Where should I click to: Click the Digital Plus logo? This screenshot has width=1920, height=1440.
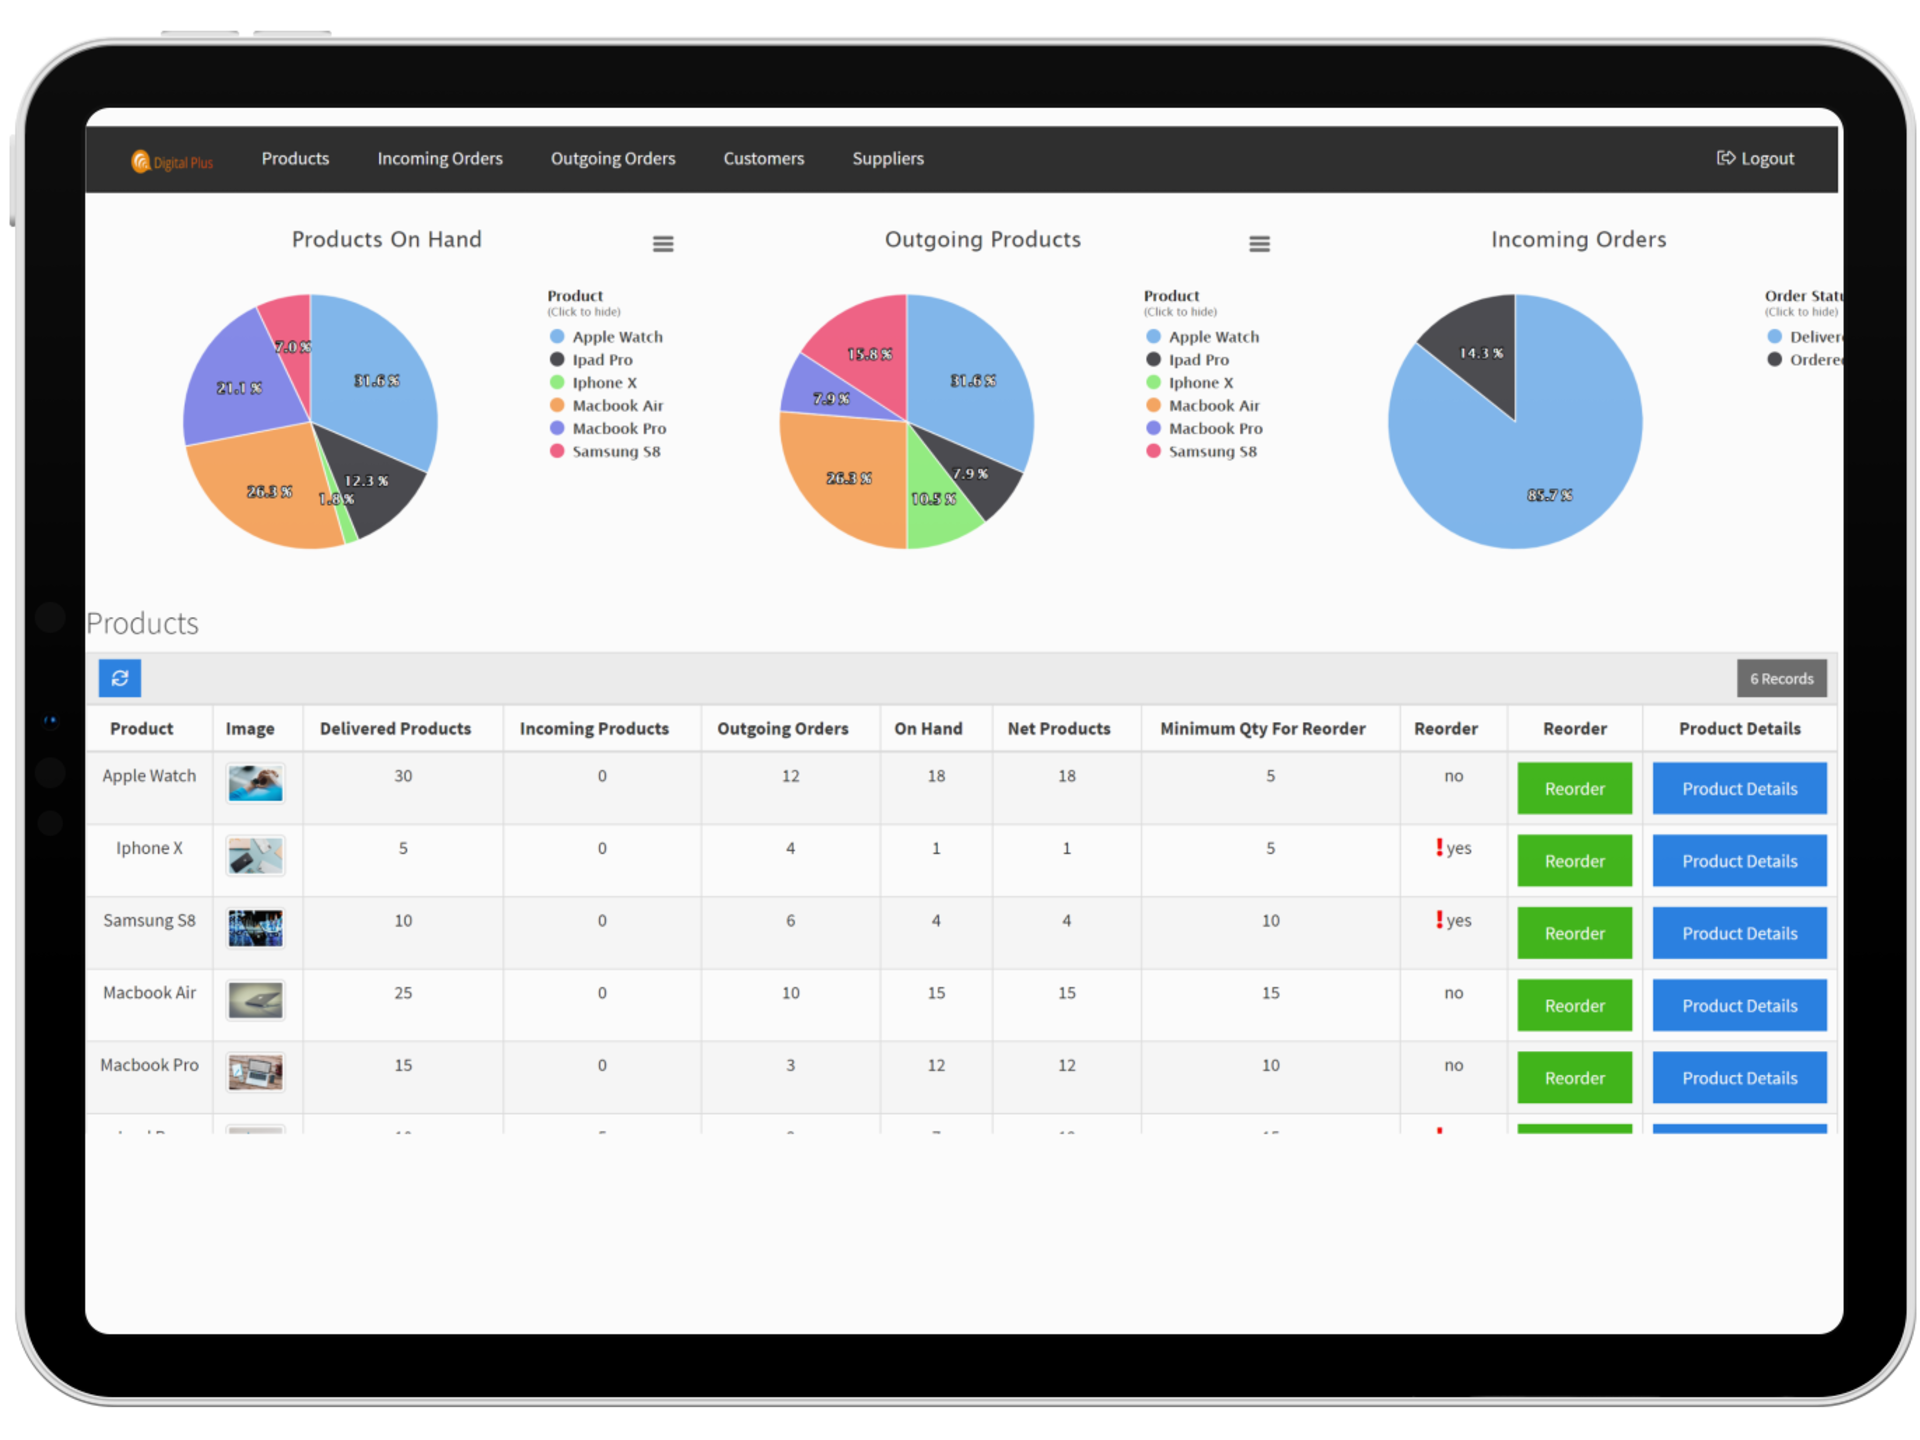(x=171, y=160)
